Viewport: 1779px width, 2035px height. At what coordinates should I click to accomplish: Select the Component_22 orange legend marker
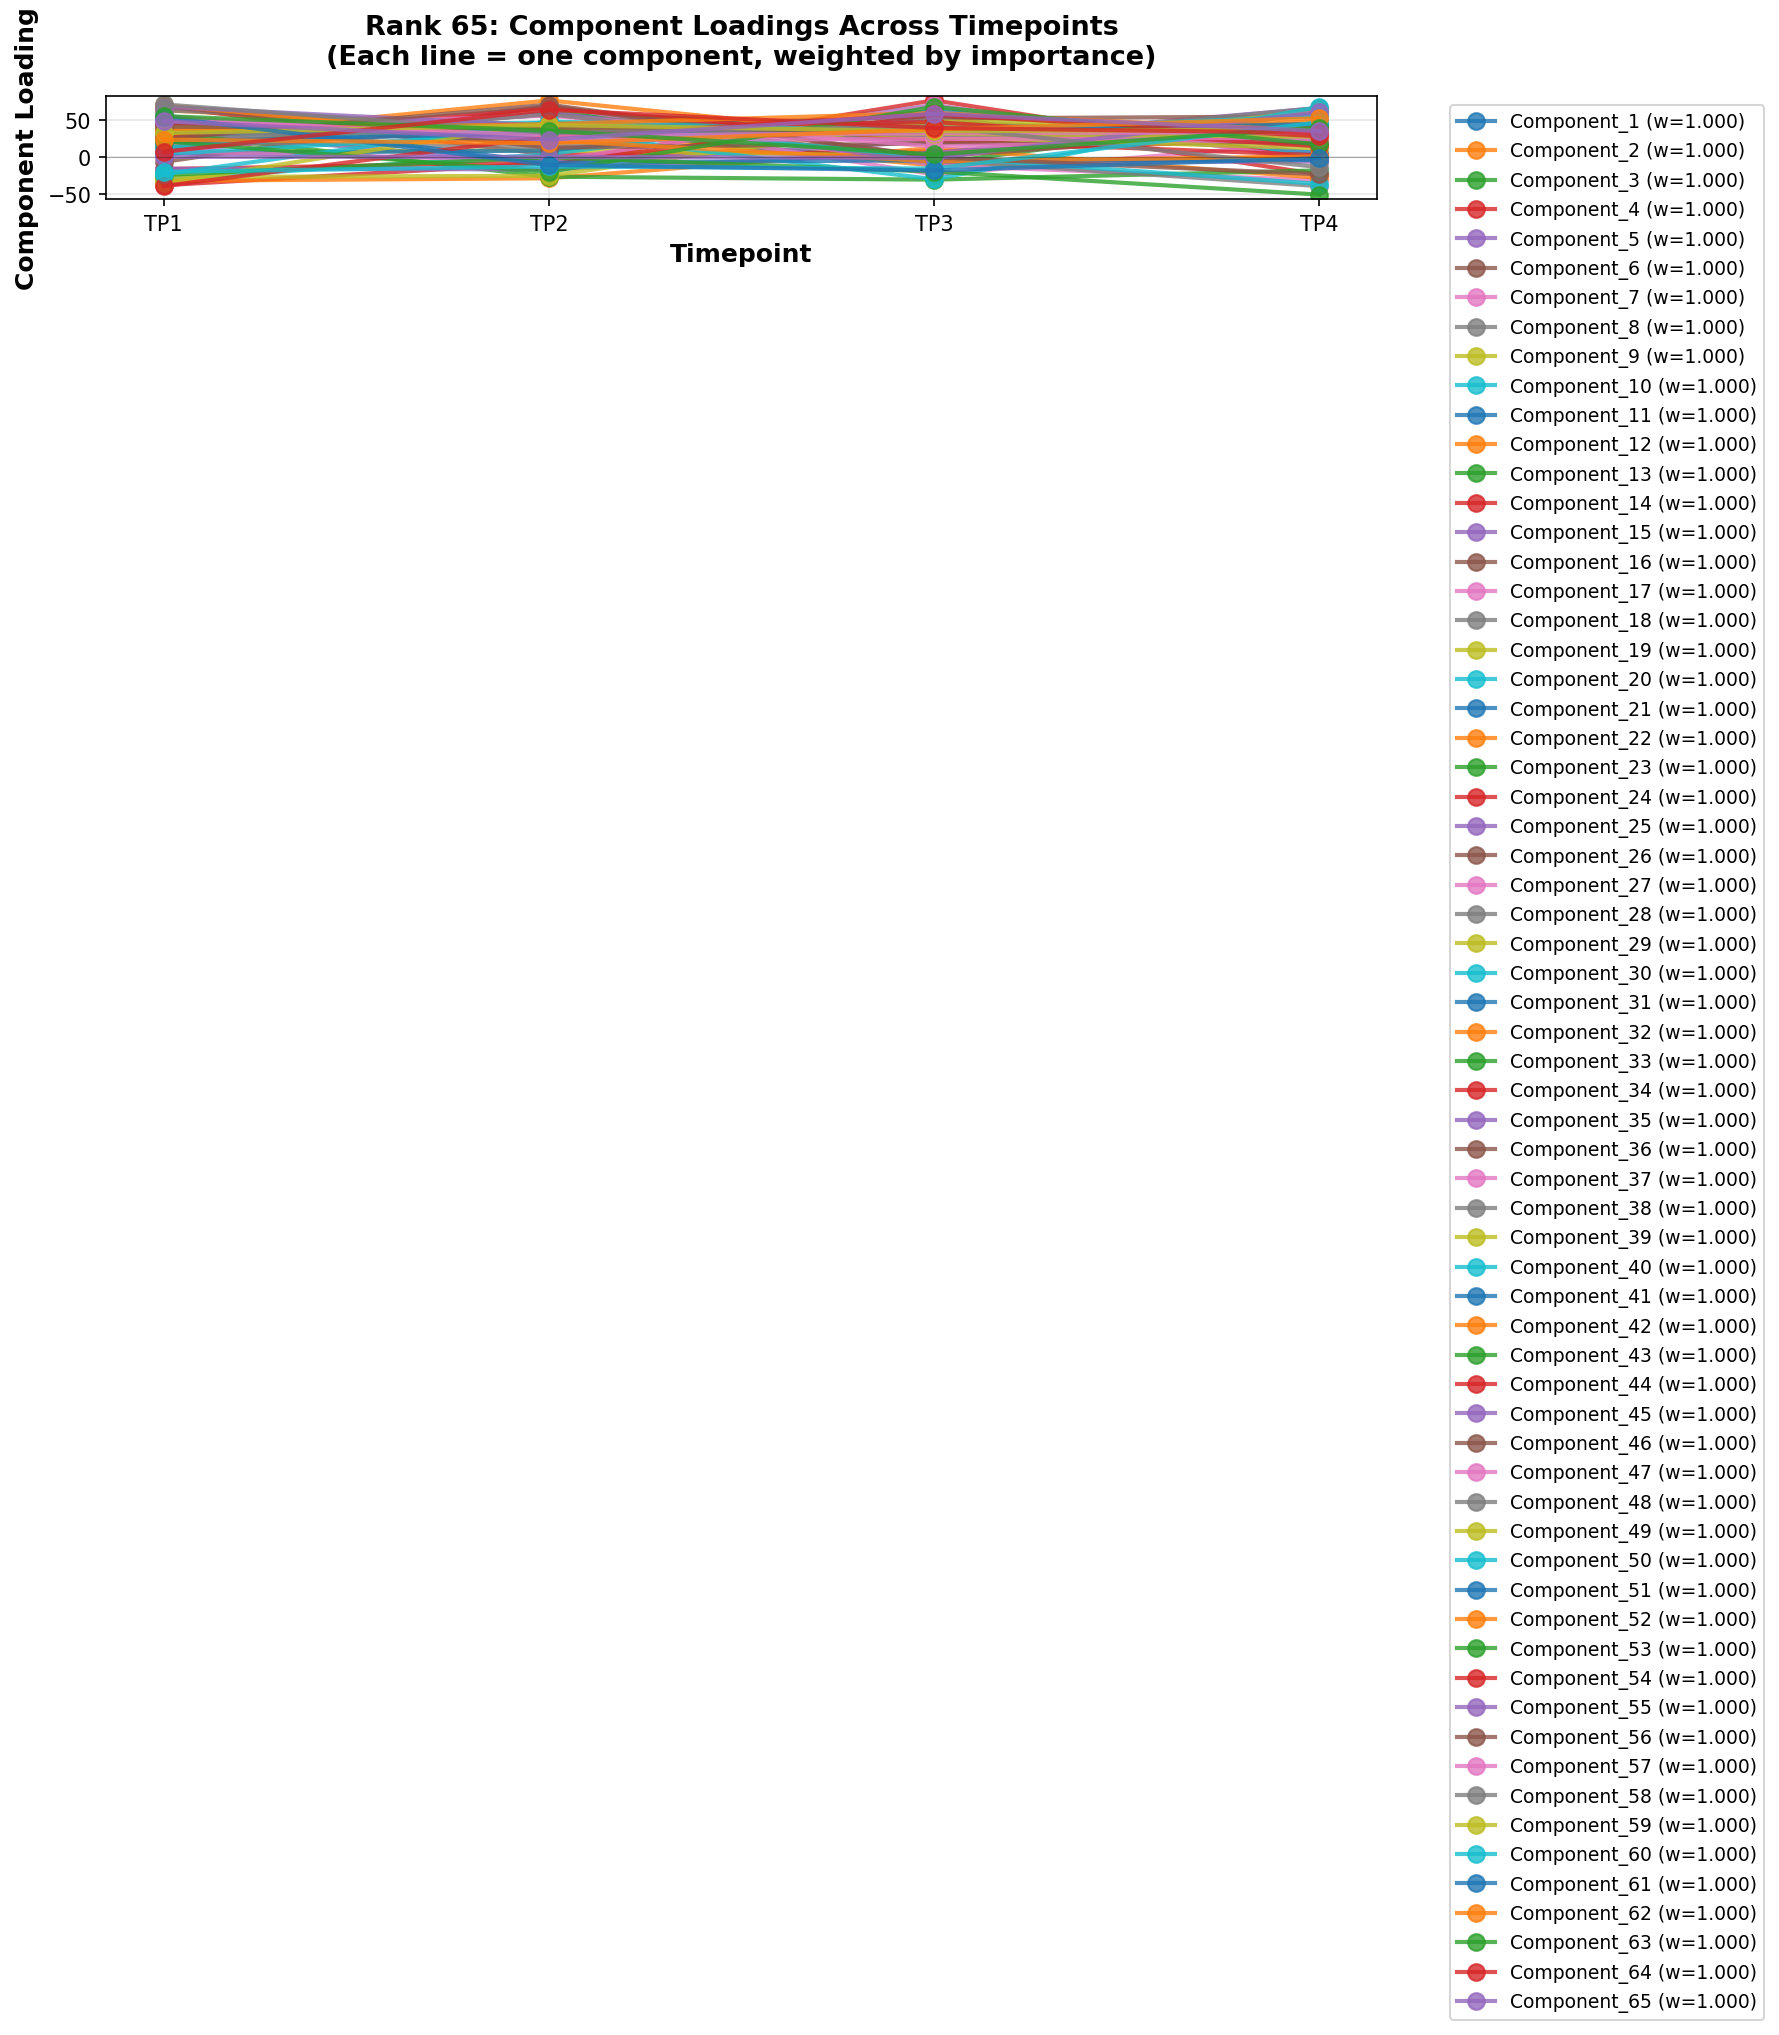(x=1479, y=738)
